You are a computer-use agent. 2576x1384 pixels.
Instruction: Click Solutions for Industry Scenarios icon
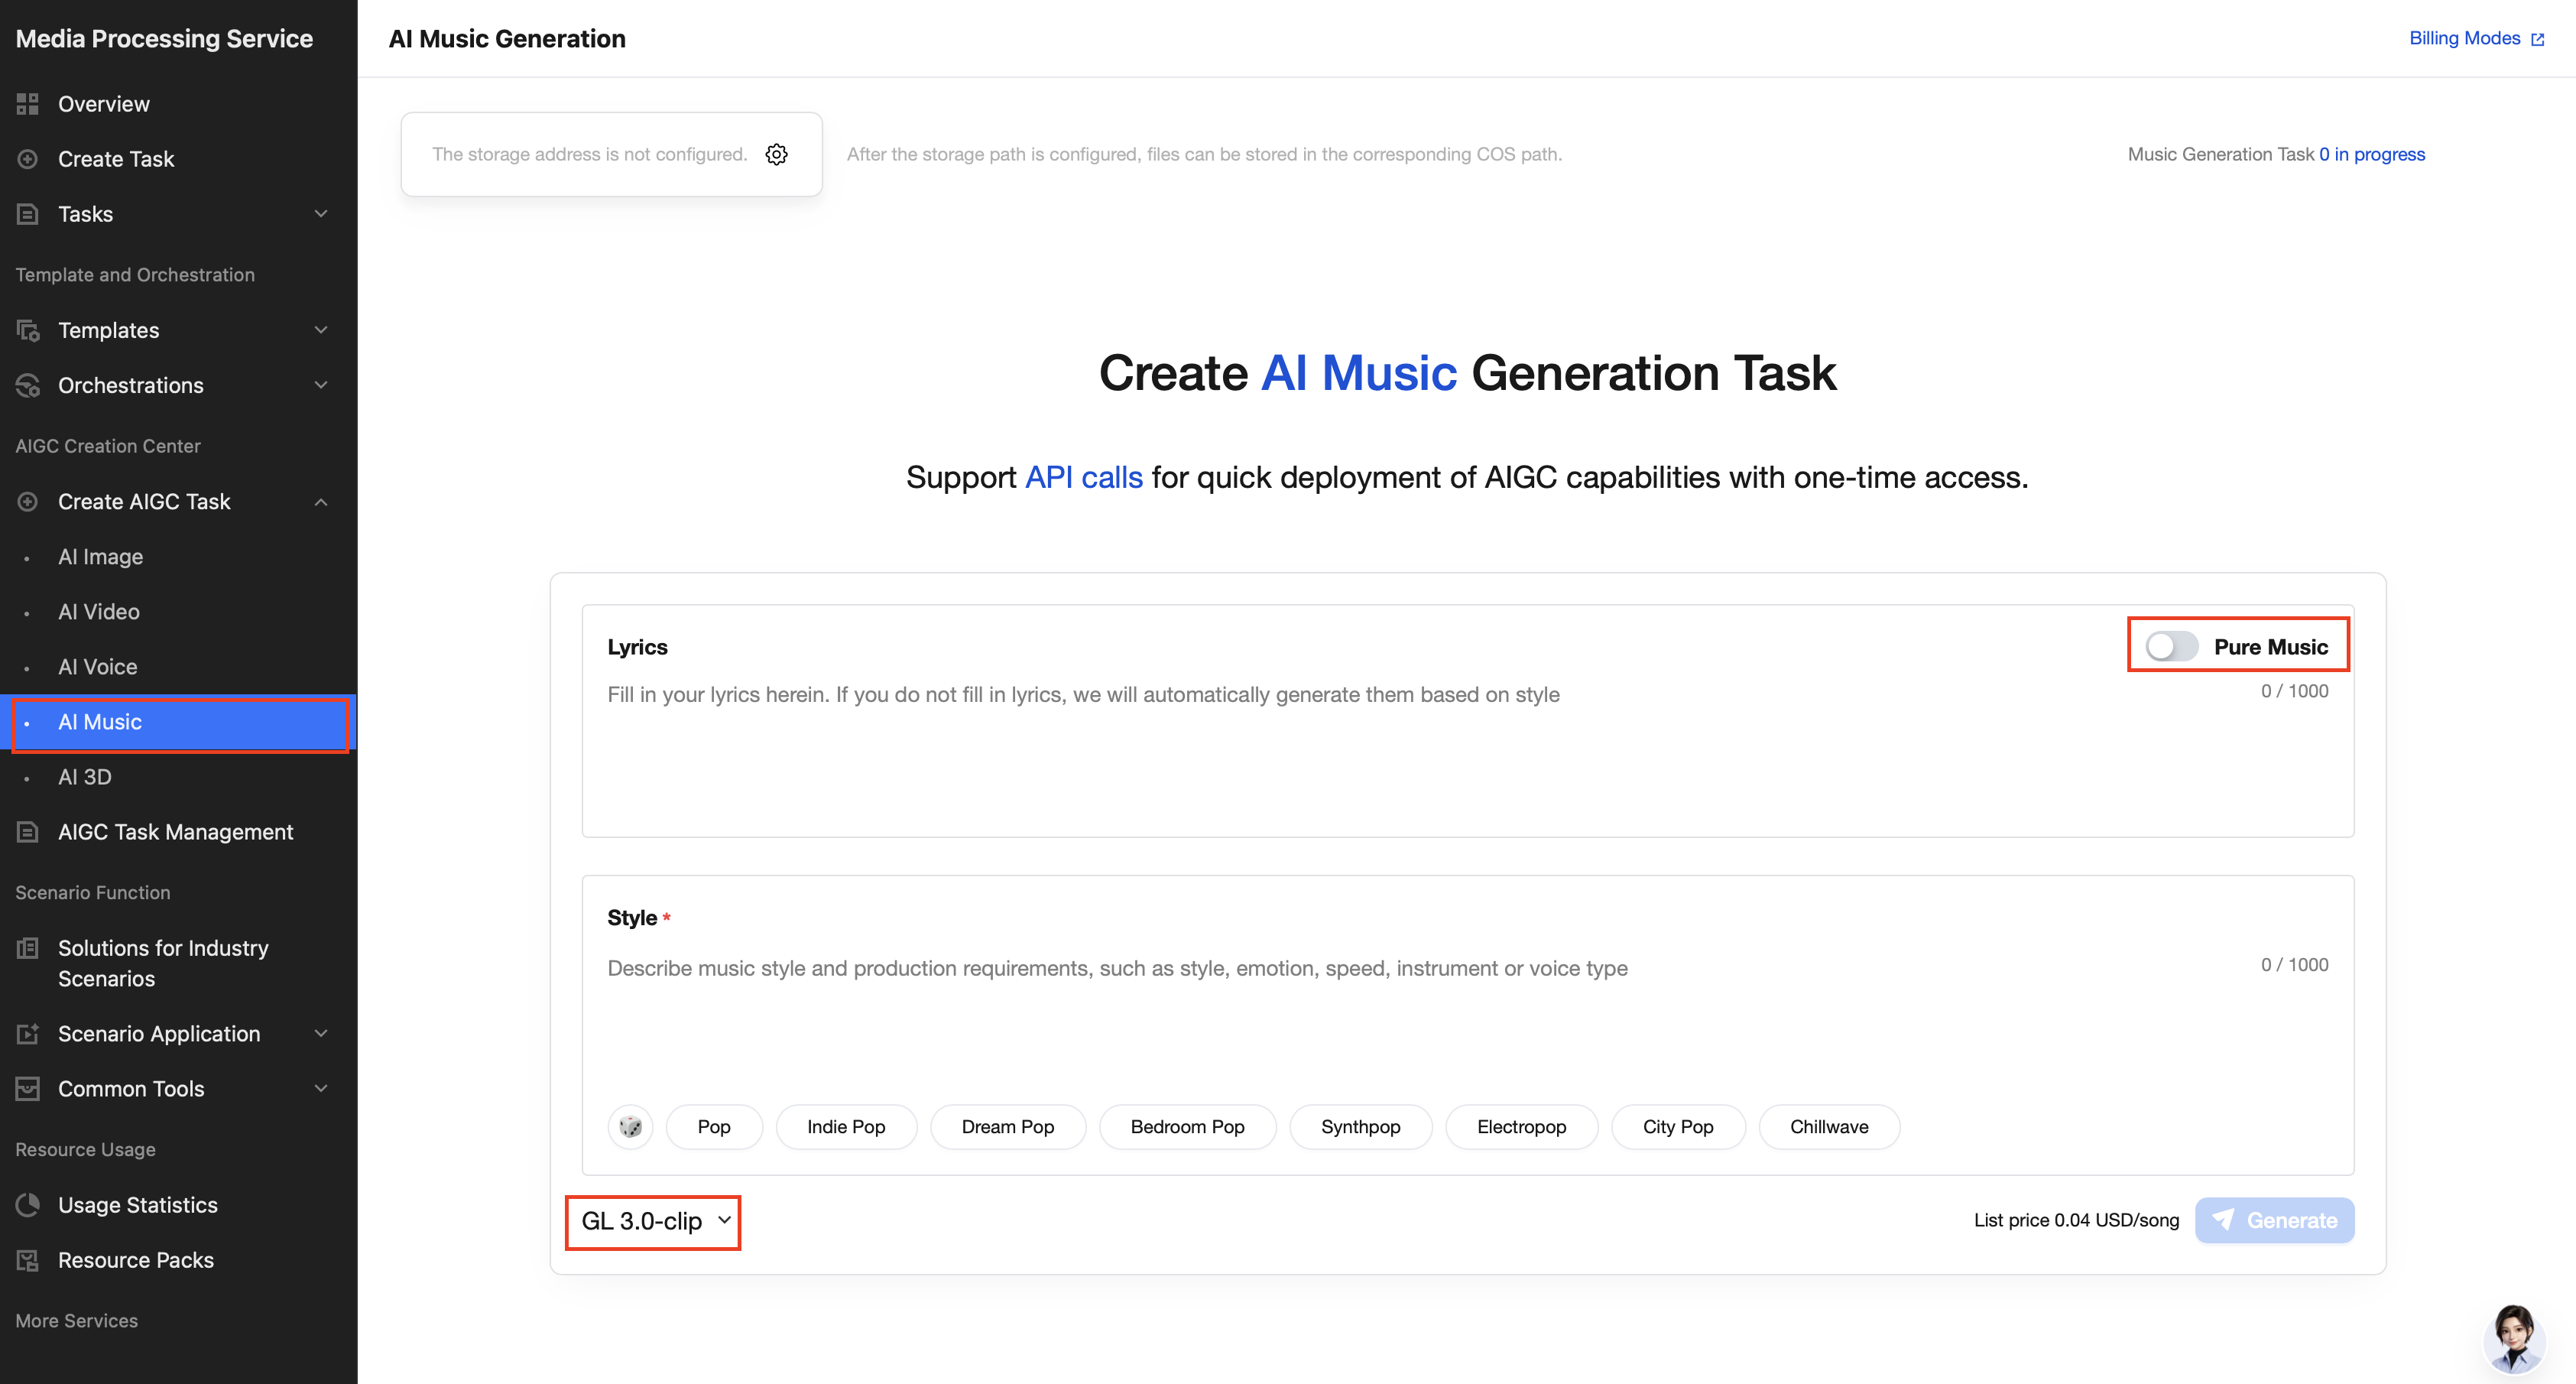click(x=28, y=948)
